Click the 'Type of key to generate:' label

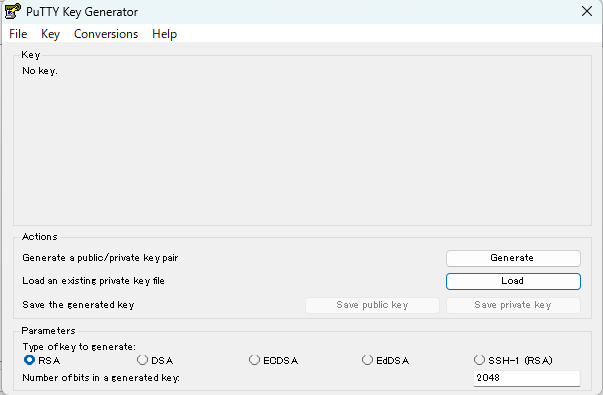pos(79,347)
